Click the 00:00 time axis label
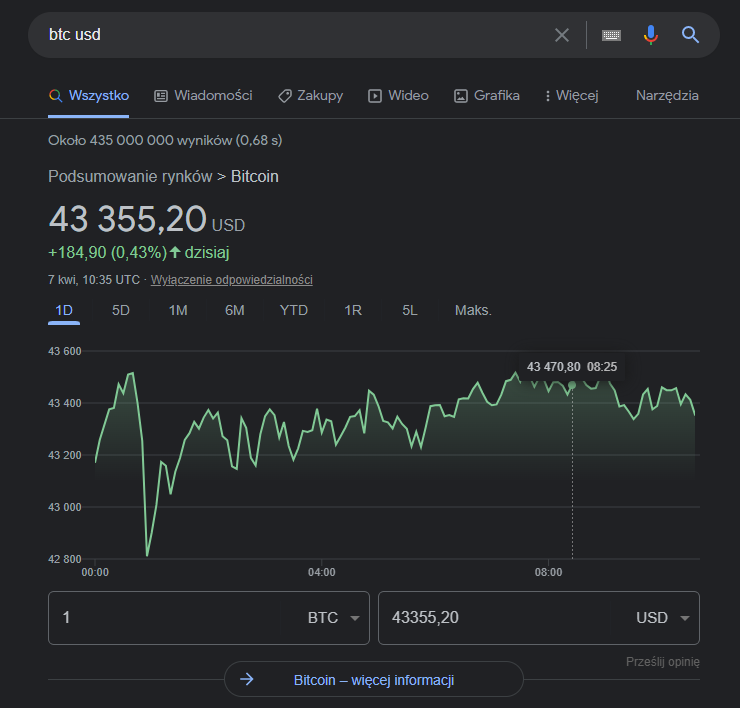Image resolution: width=740 pixels, height=708 pixels. tap(95, 573)
